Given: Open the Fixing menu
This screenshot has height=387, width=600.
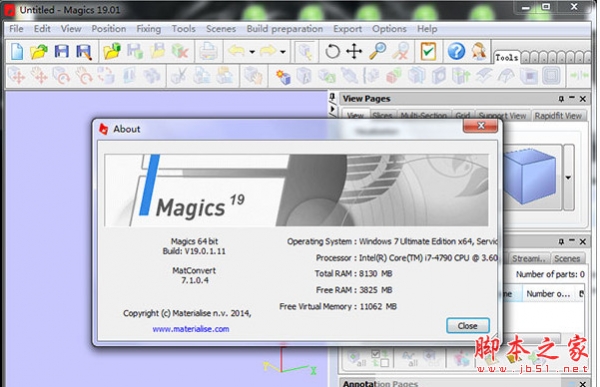Looking at the screenshot, I should (148, 29).
